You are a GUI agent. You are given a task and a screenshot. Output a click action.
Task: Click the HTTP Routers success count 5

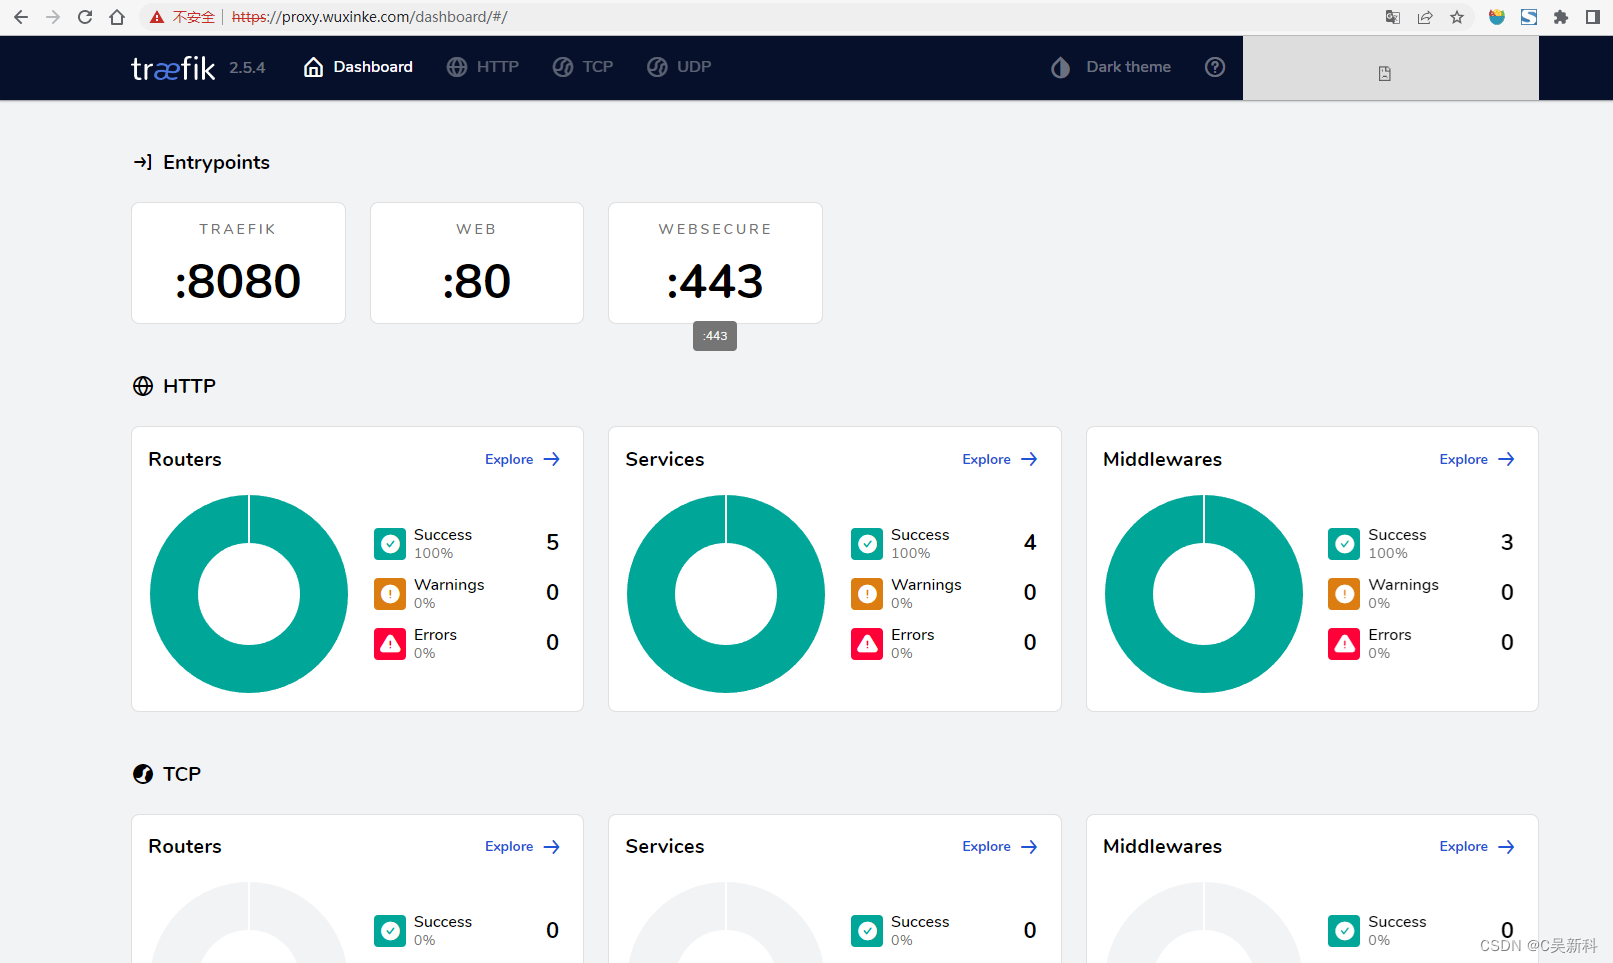(553, 542)
